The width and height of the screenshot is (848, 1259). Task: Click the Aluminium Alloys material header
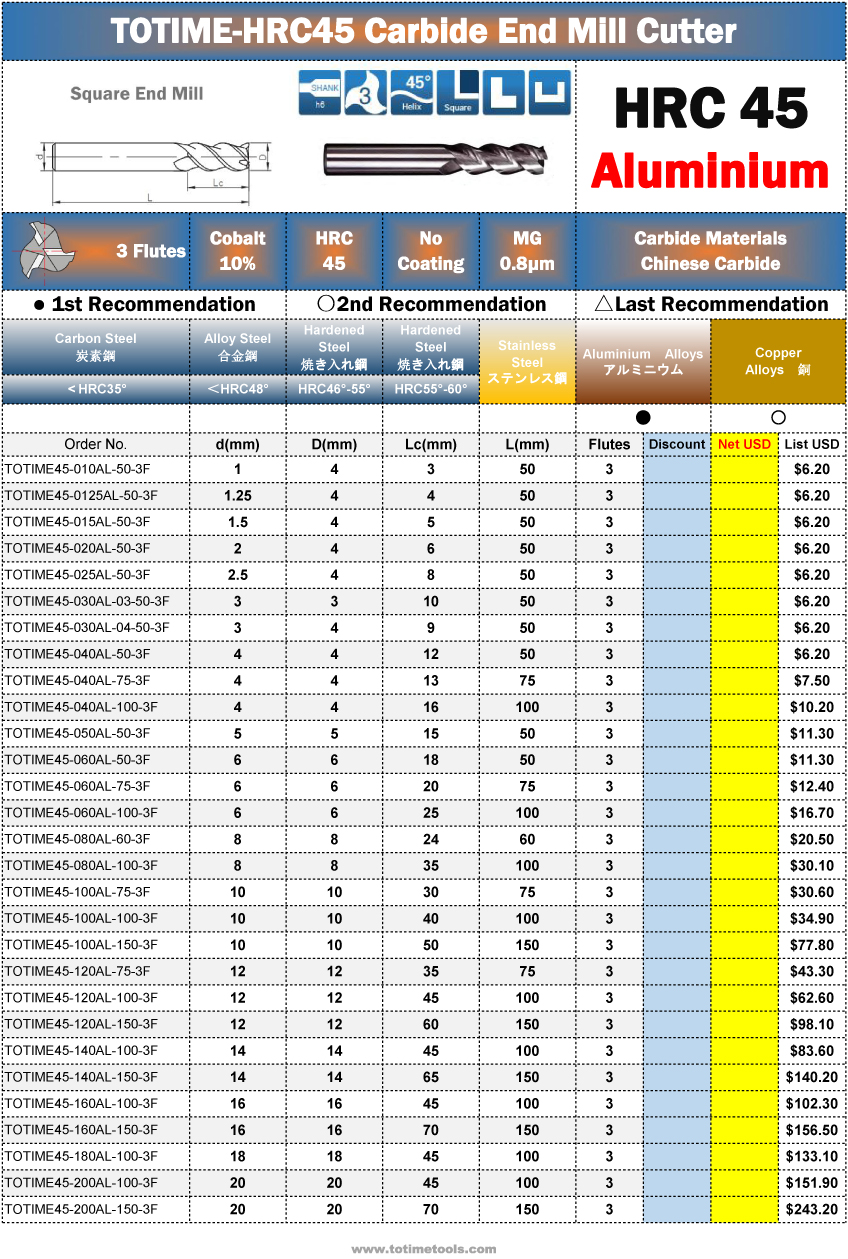(x=643, y=361)
